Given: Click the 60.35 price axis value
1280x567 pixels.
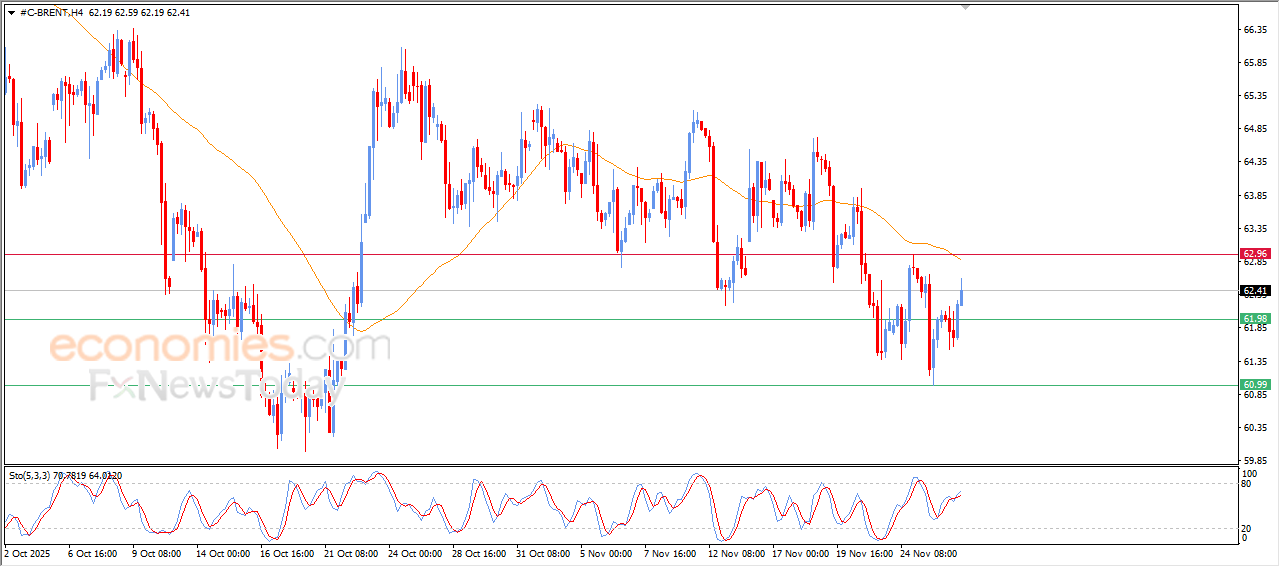Looking at the screenshot, I should [x=1255, y=428].
